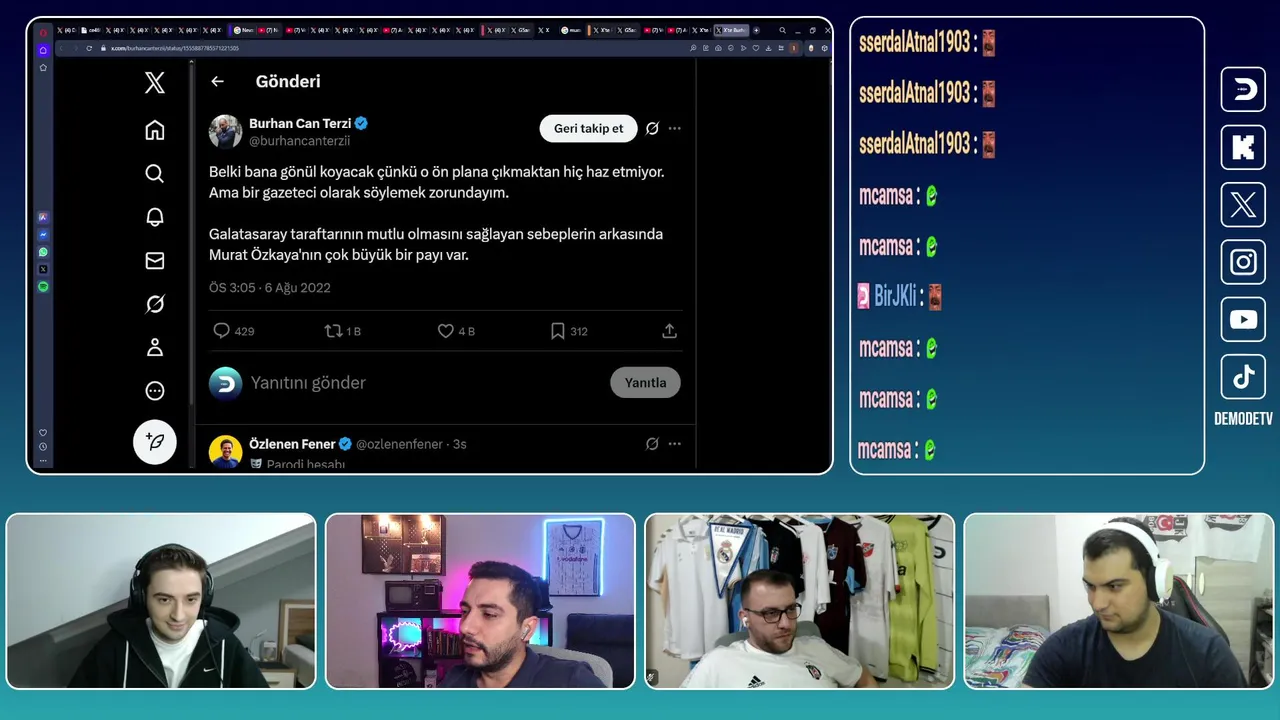The height and width of the screenshot is (720, 1280).
Task: Go to the Home feed icon
Action: 155,130
